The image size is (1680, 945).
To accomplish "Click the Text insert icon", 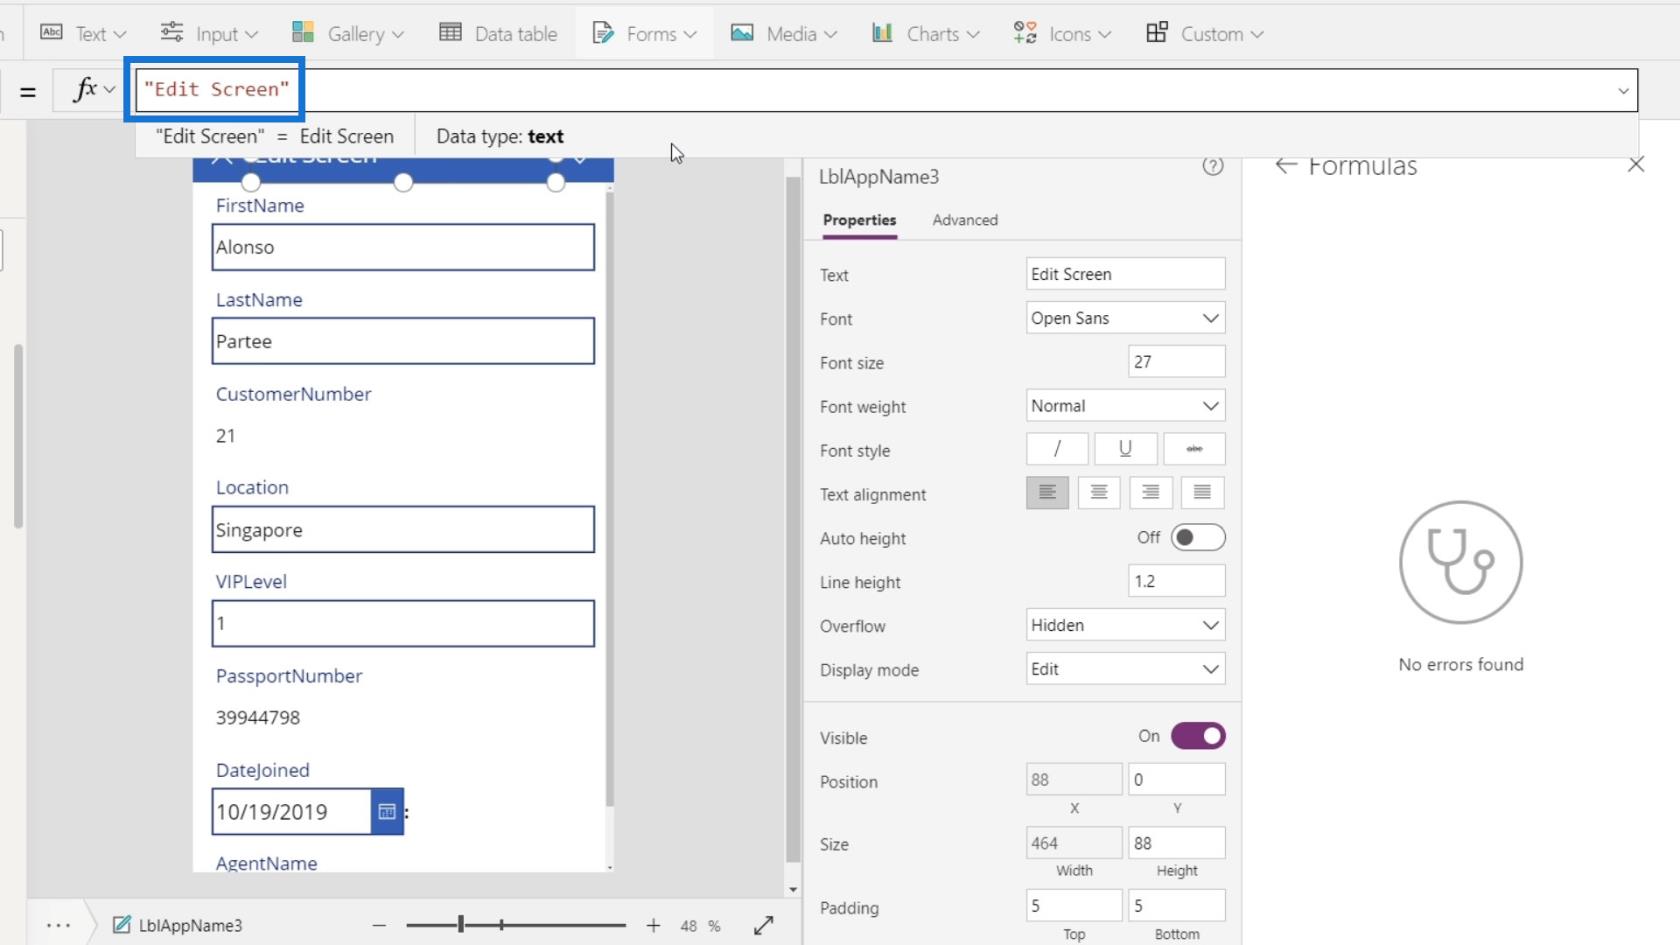I will click(x=51, y=32).
